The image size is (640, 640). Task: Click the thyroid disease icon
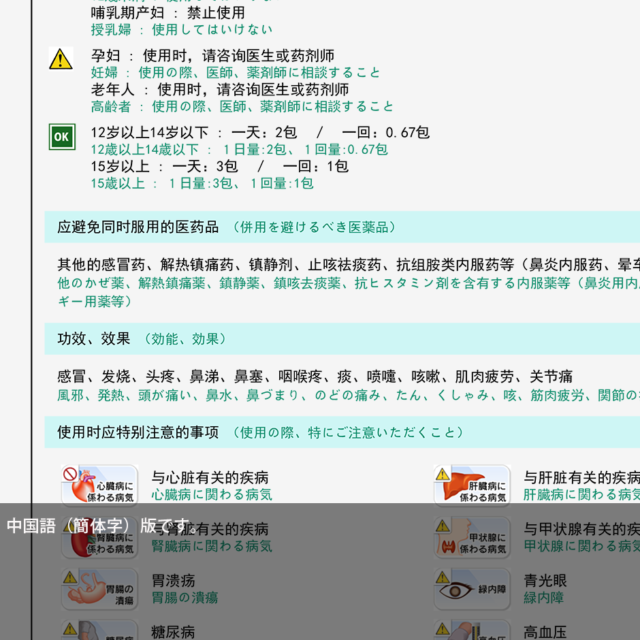[472, 538]
